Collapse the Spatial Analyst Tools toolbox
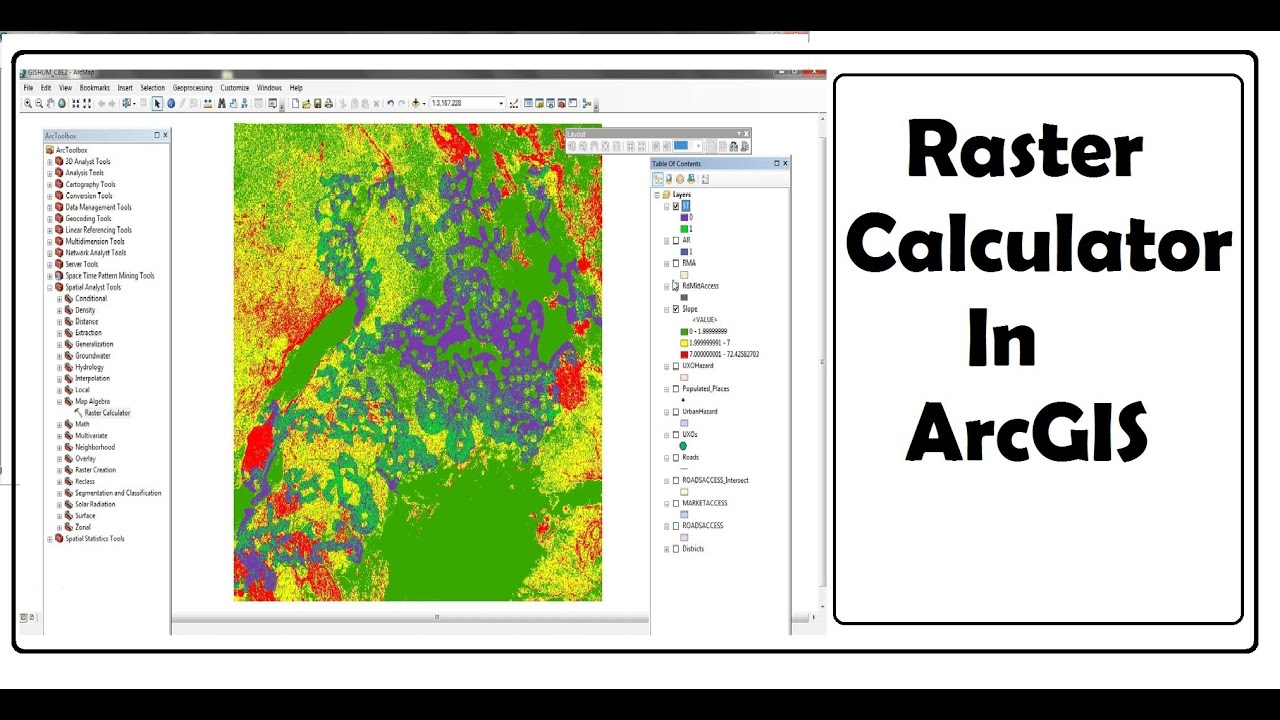Image resolution: width=1280 pixels, height=720 pixels. click(50, 287)
